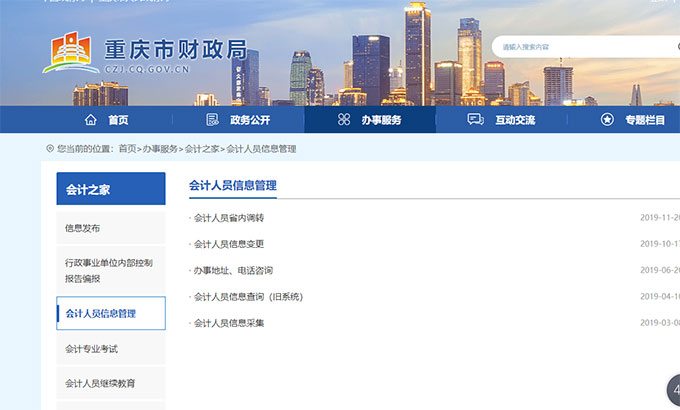Open 会计人员信息查询 (旧系统) link

coord(248,297)
